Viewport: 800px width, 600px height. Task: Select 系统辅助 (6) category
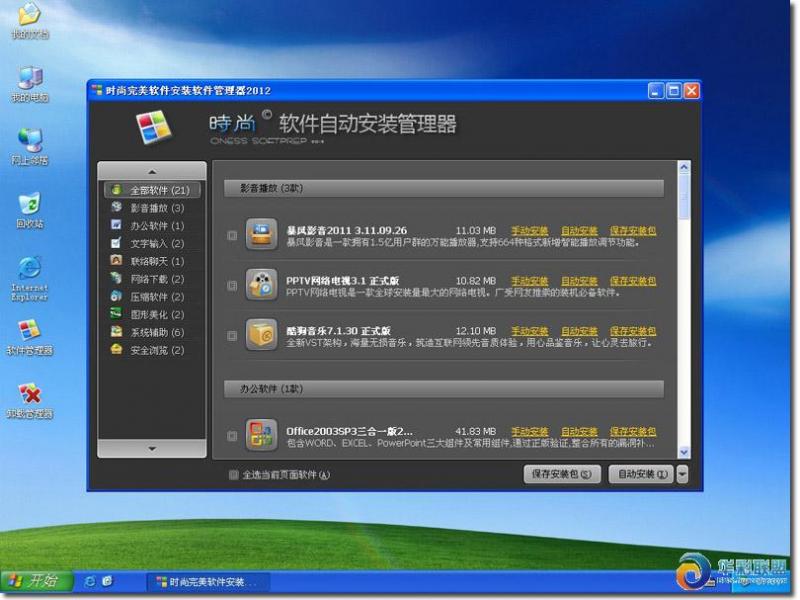click(x=156, y=332)
